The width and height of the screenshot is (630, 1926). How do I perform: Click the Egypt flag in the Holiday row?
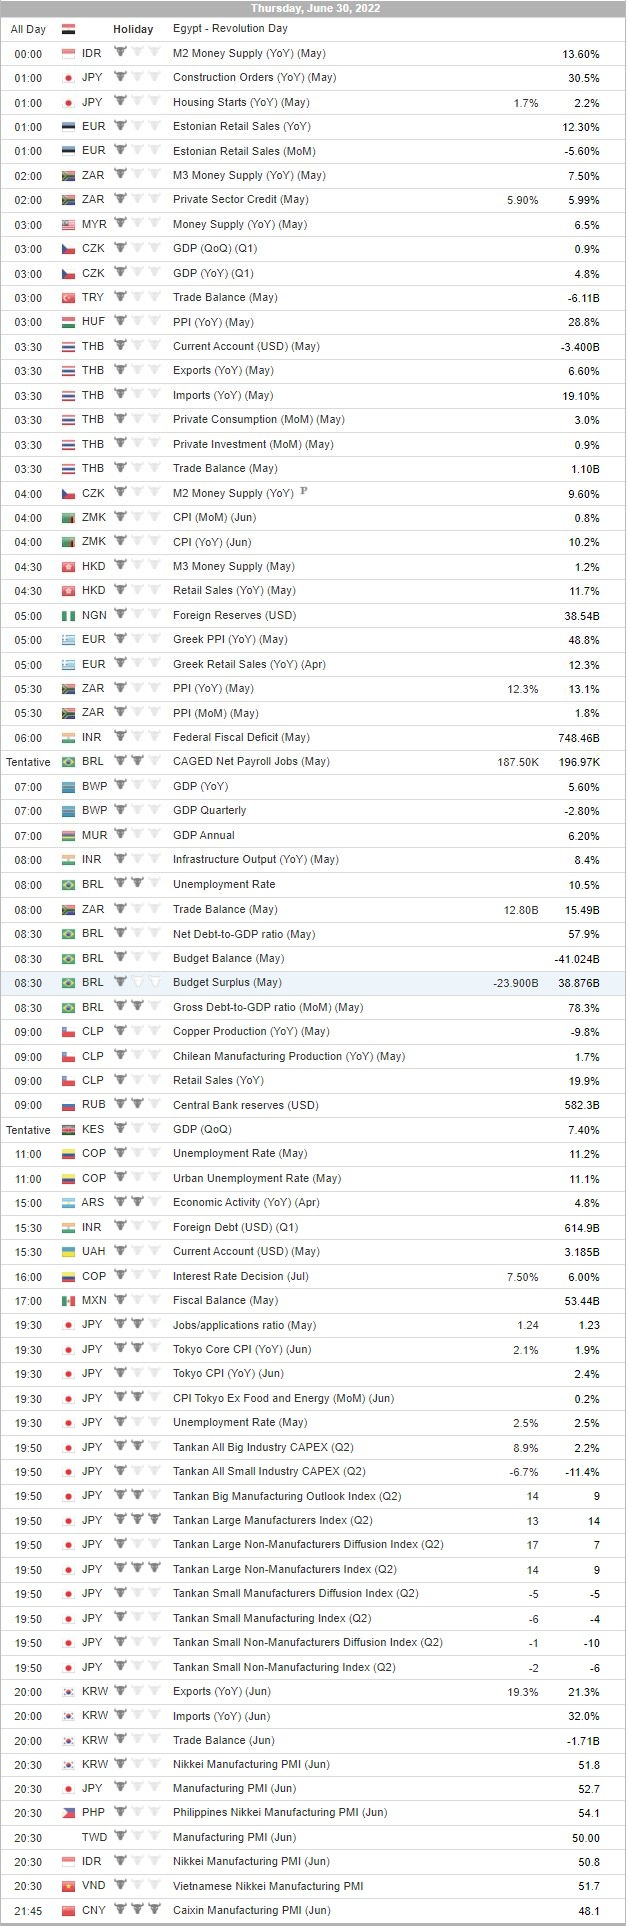click(68, 29)
